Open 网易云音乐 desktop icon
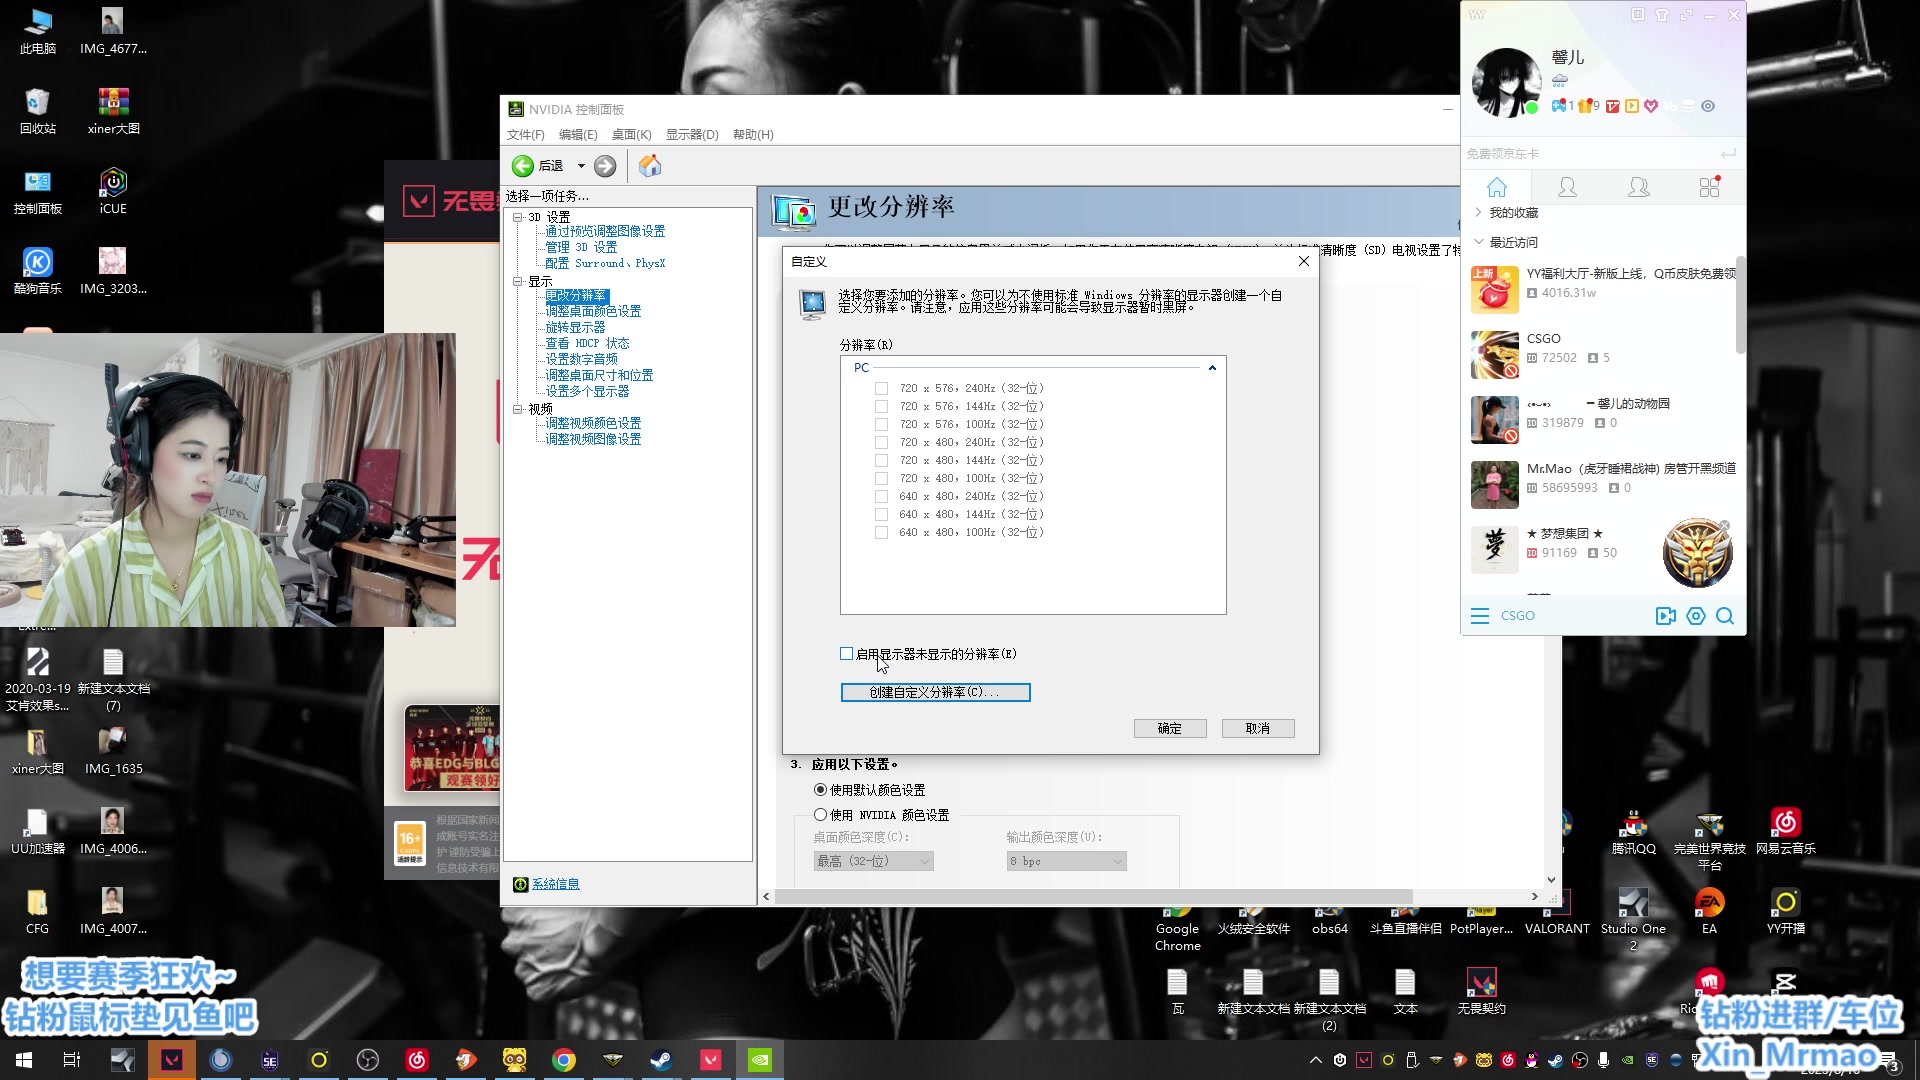The width and height of the screenshot is (1920, 1080). (1786, 831)
